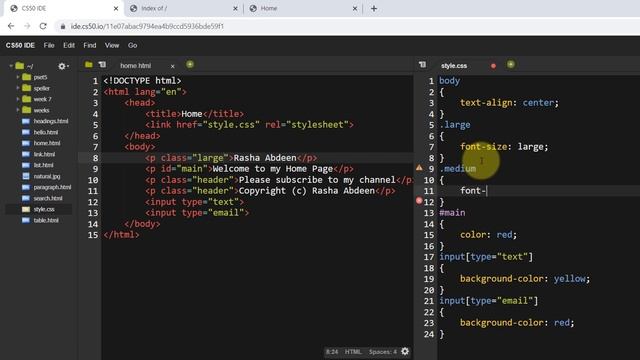Open search.html in file tree

(x=48, y=198)
